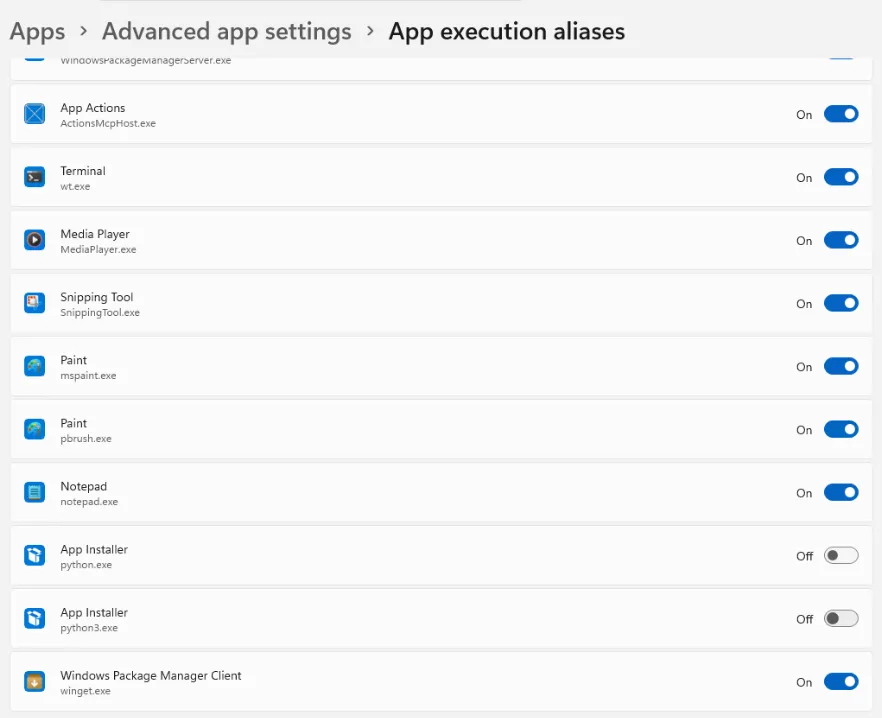Disable the Media Player alias switch
The image size is (882, 718).
click(841, 240)
